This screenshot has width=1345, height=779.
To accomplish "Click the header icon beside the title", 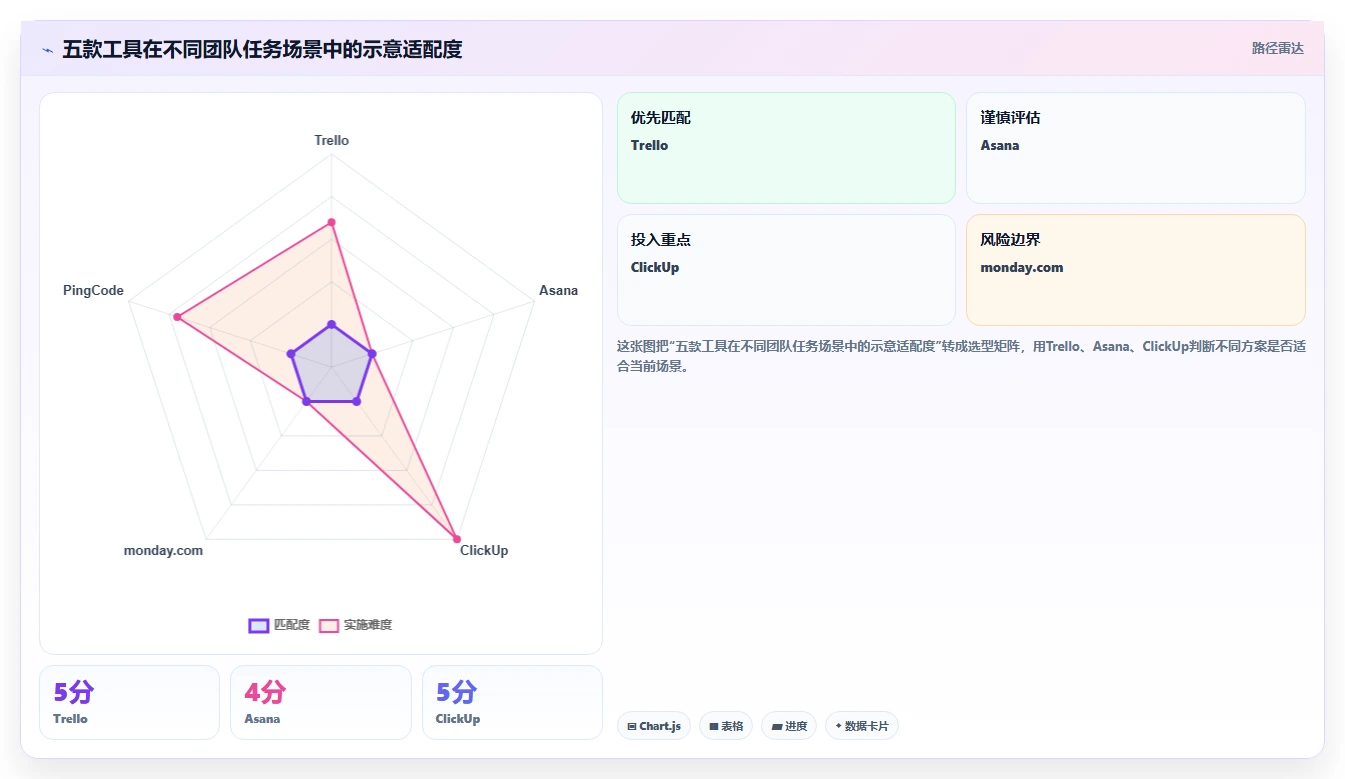I will click(x=48, y=50).
